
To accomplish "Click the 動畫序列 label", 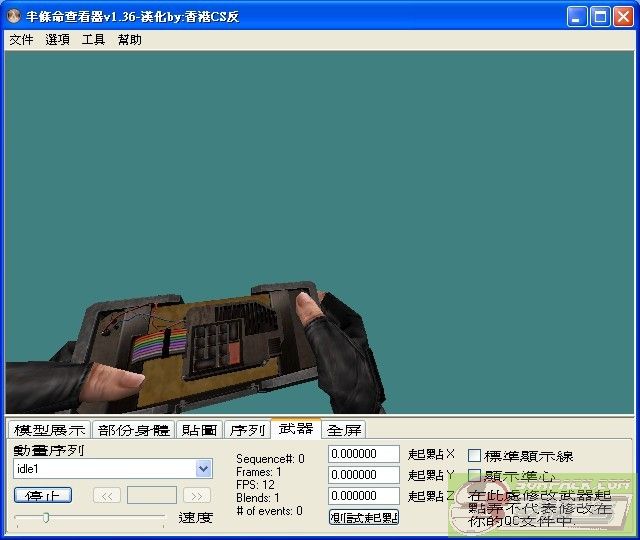I will pos(49,450).
